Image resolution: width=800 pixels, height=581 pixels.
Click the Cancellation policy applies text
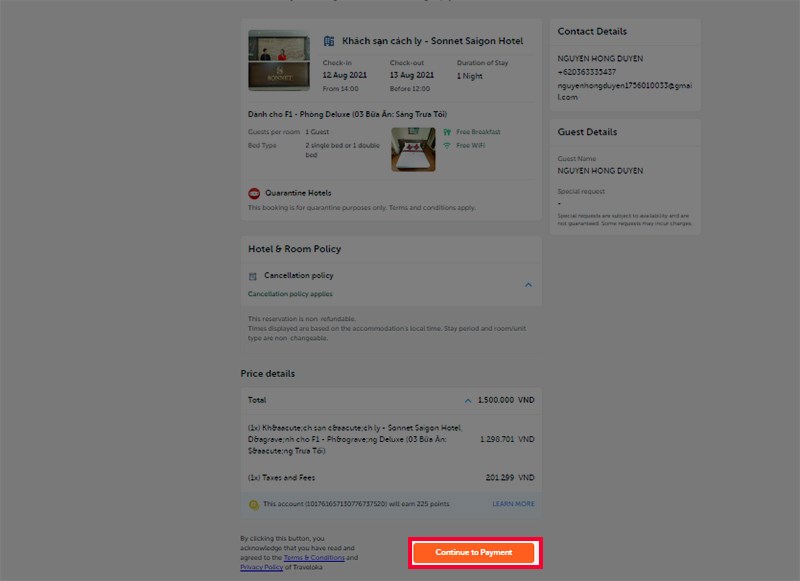point(290,294)
